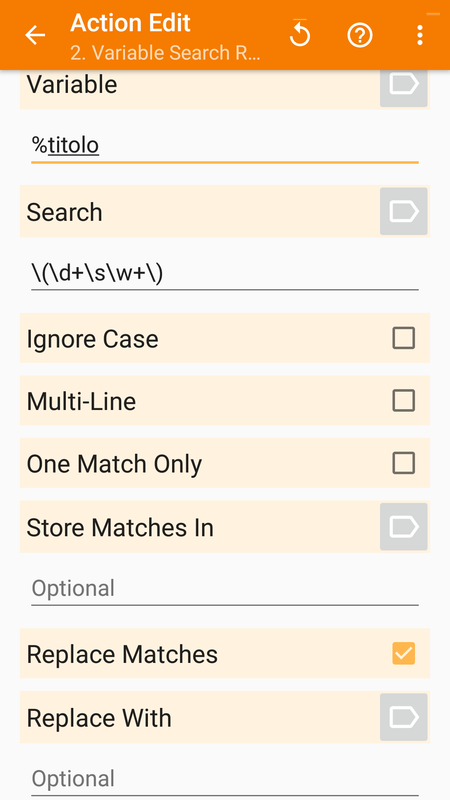The image size is (450, 800).
Task: Tick the One Match Only checkbox
Action: click(x=404, y=463)
